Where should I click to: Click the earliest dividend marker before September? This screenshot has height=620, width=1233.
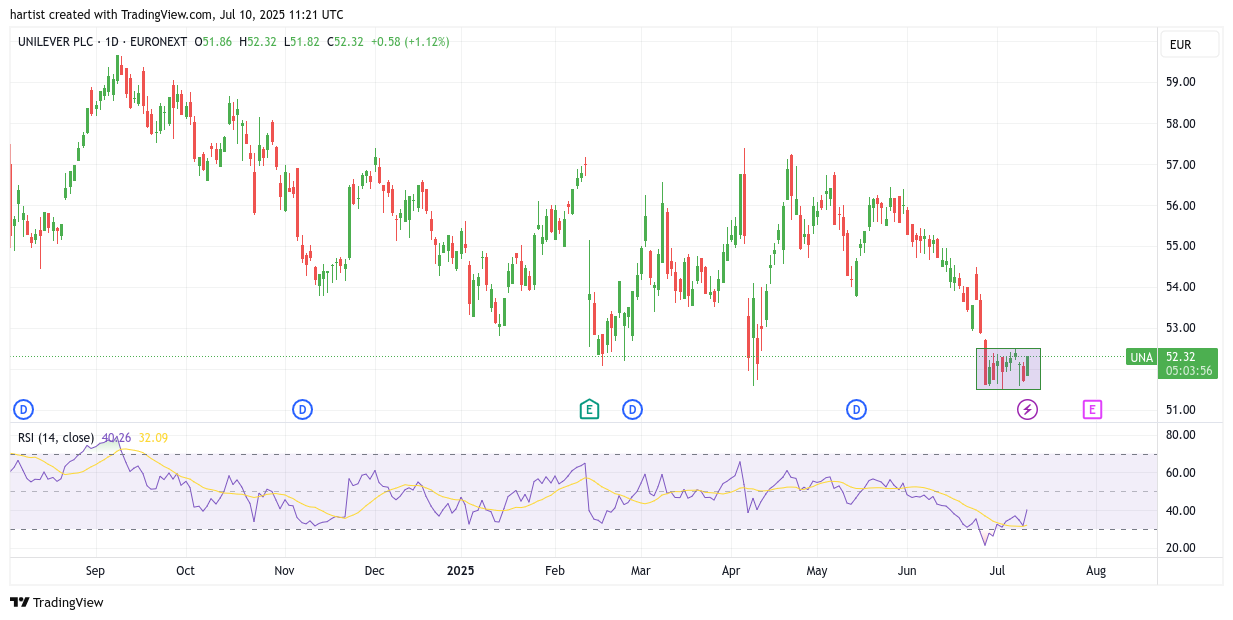click(23, 409)
